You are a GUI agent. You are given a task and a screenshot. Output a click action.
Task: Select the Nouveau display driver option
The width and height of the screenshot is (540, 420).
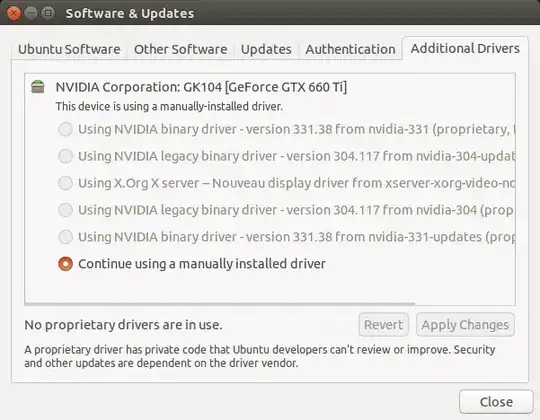tap(287, 183)
